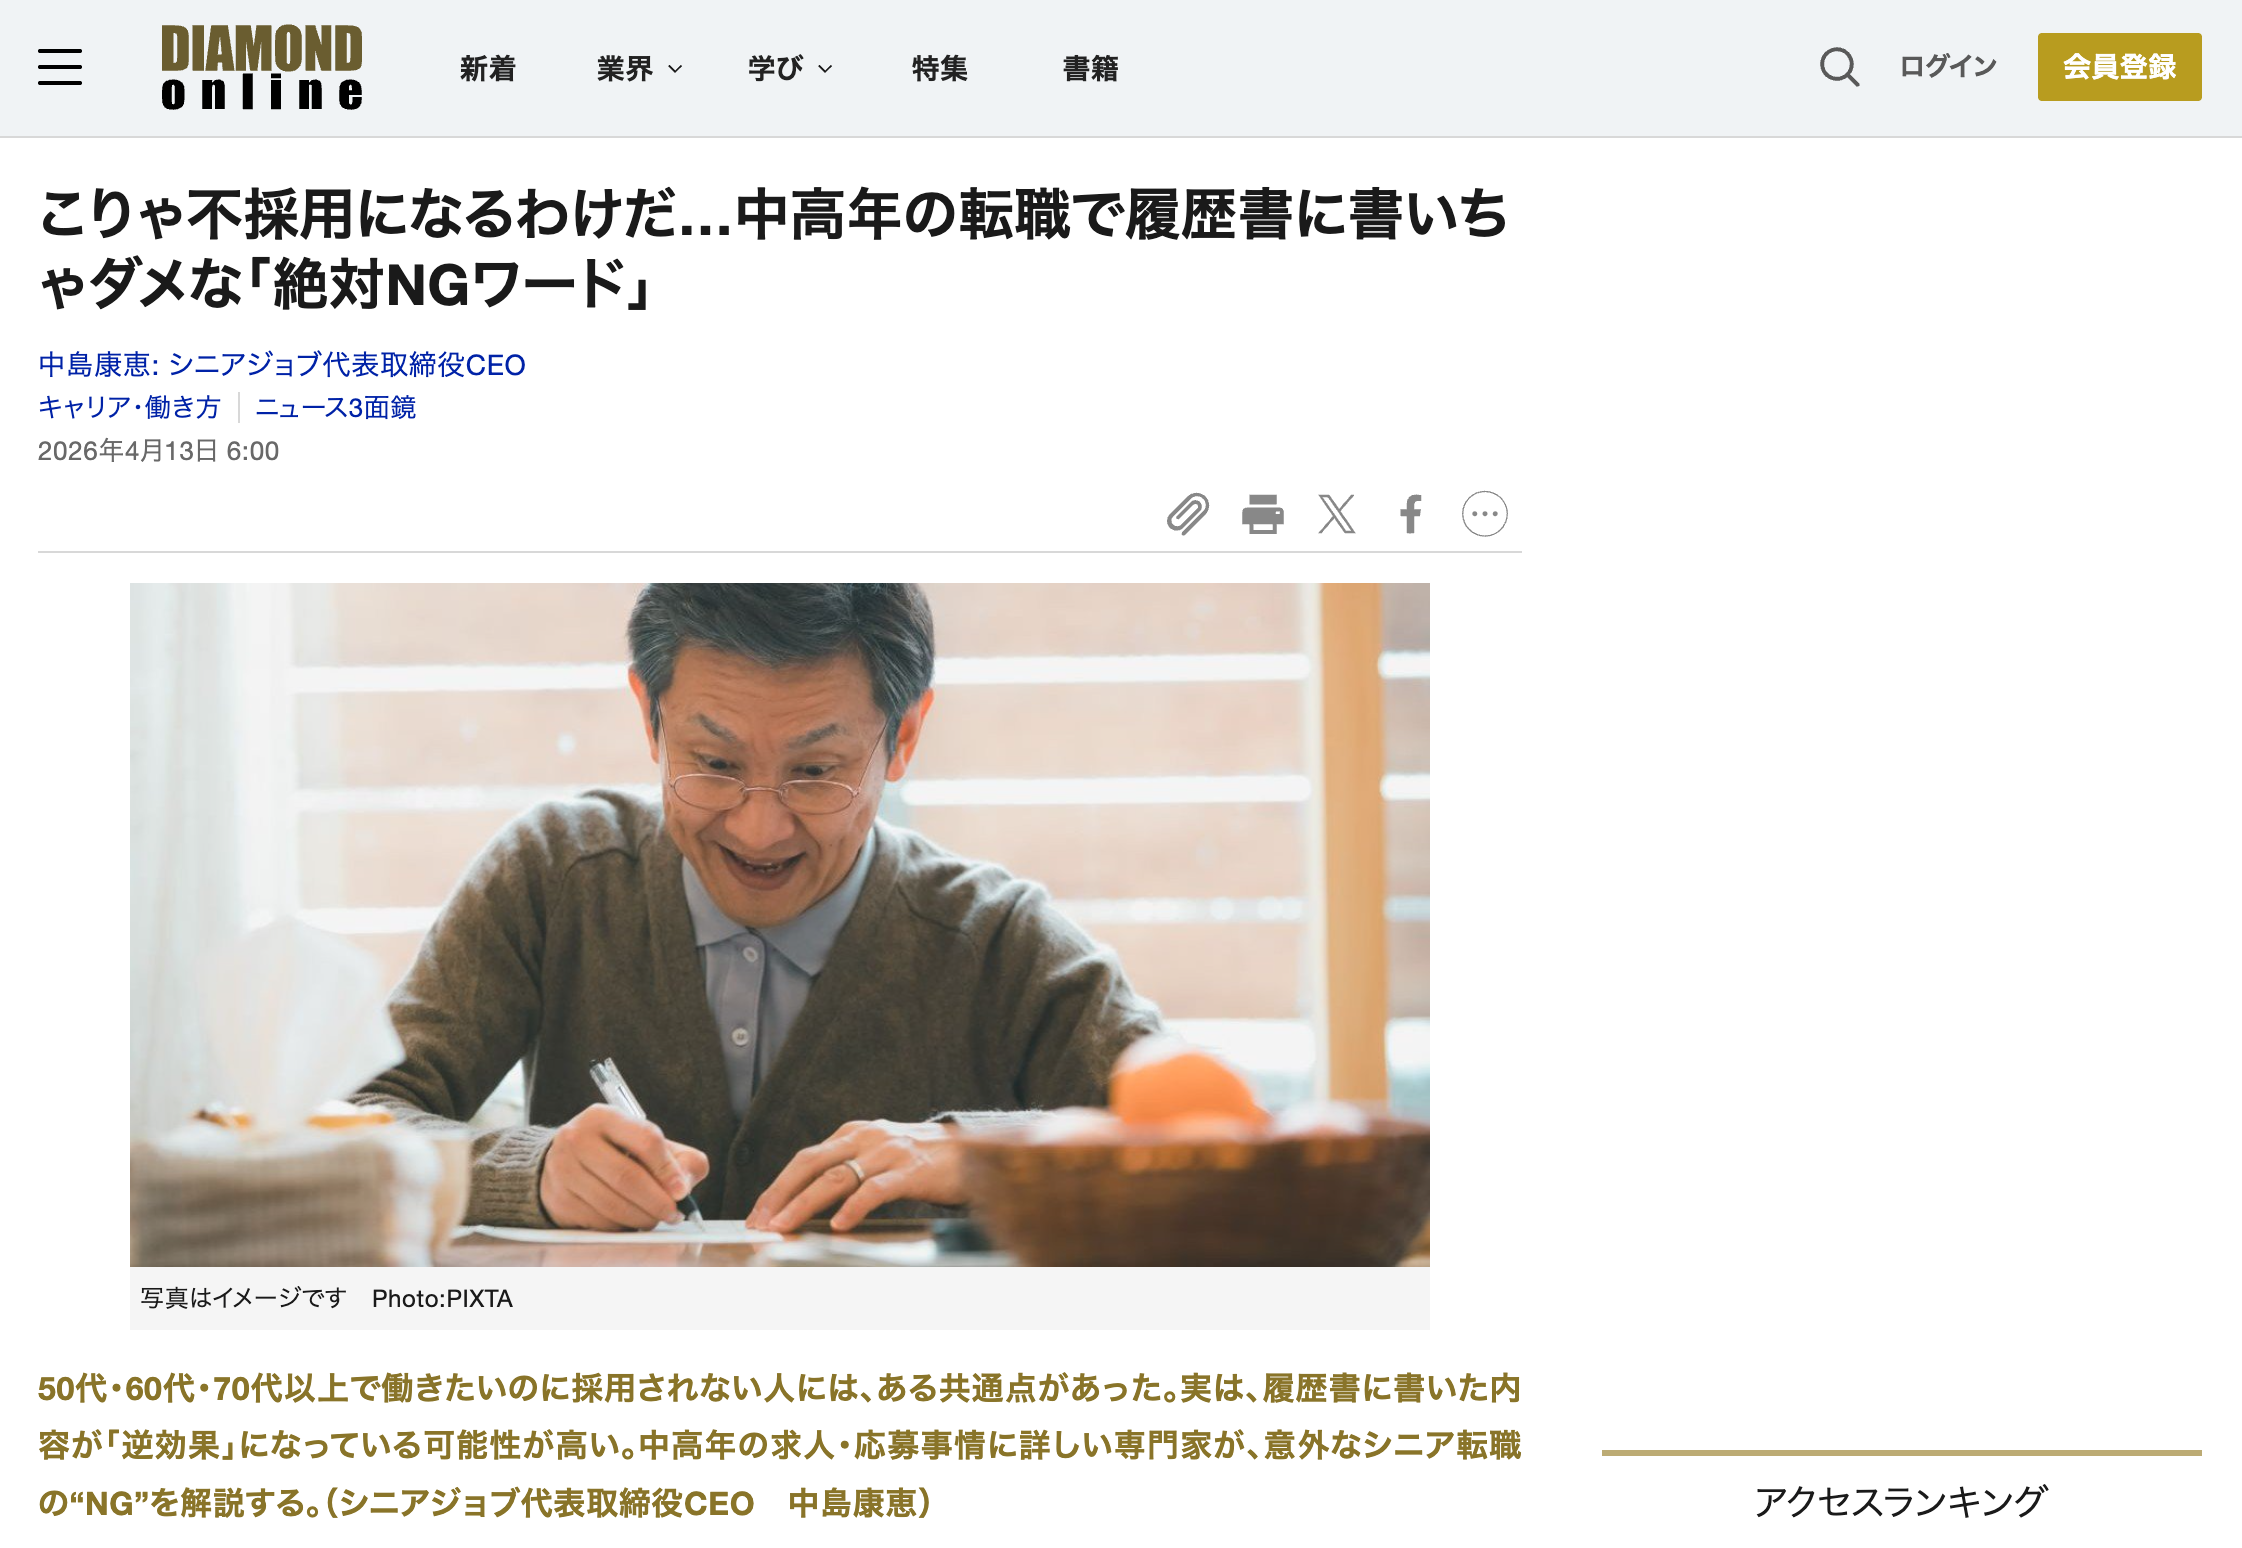The width and height of the screenshot is (2242, 1548).
Task: Open the hamburger navigation menu
Action: point(60,67)
